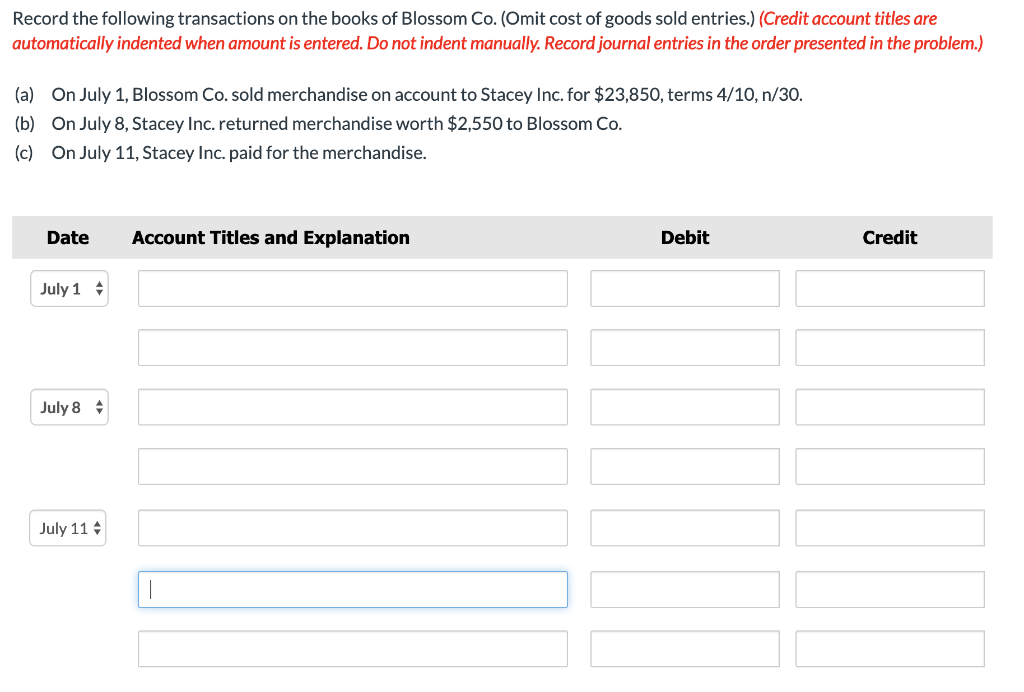Image resolution: width=1024 pixels, height=692 pixels.
Task: Click the Account Titles and Explanation header
Action: pos(270,237)
